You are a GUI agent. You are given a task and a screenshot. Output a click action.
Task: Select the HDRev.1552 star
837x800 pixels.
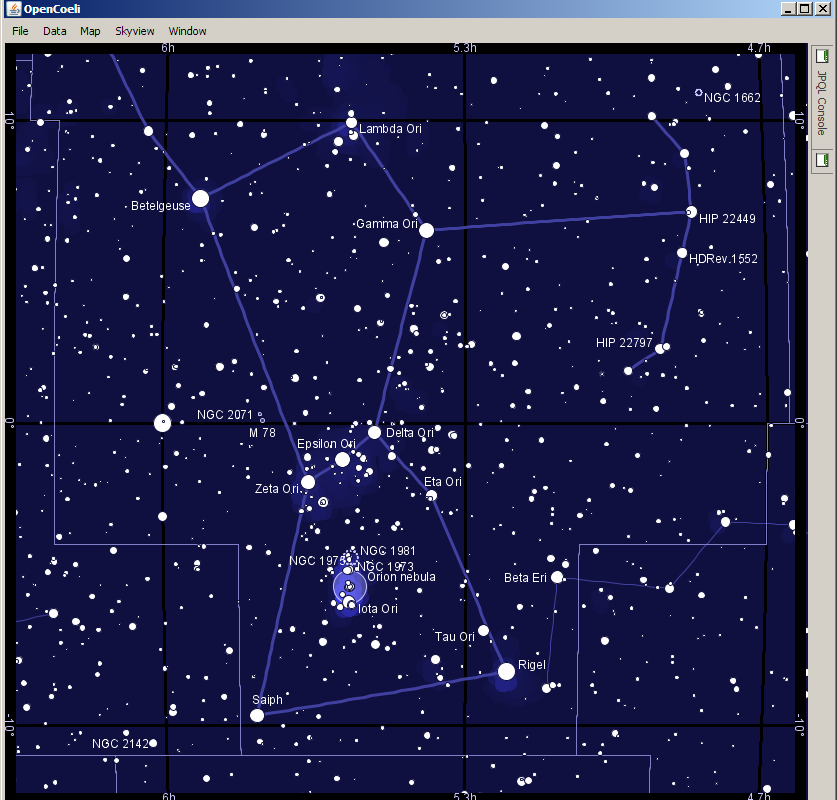point(682,253)
